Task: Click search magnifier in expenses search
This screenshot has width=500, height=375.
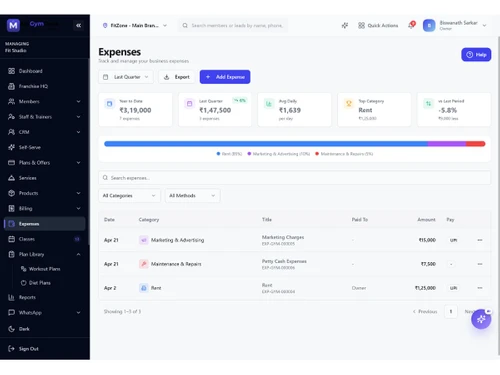Action: coord(105,178)
